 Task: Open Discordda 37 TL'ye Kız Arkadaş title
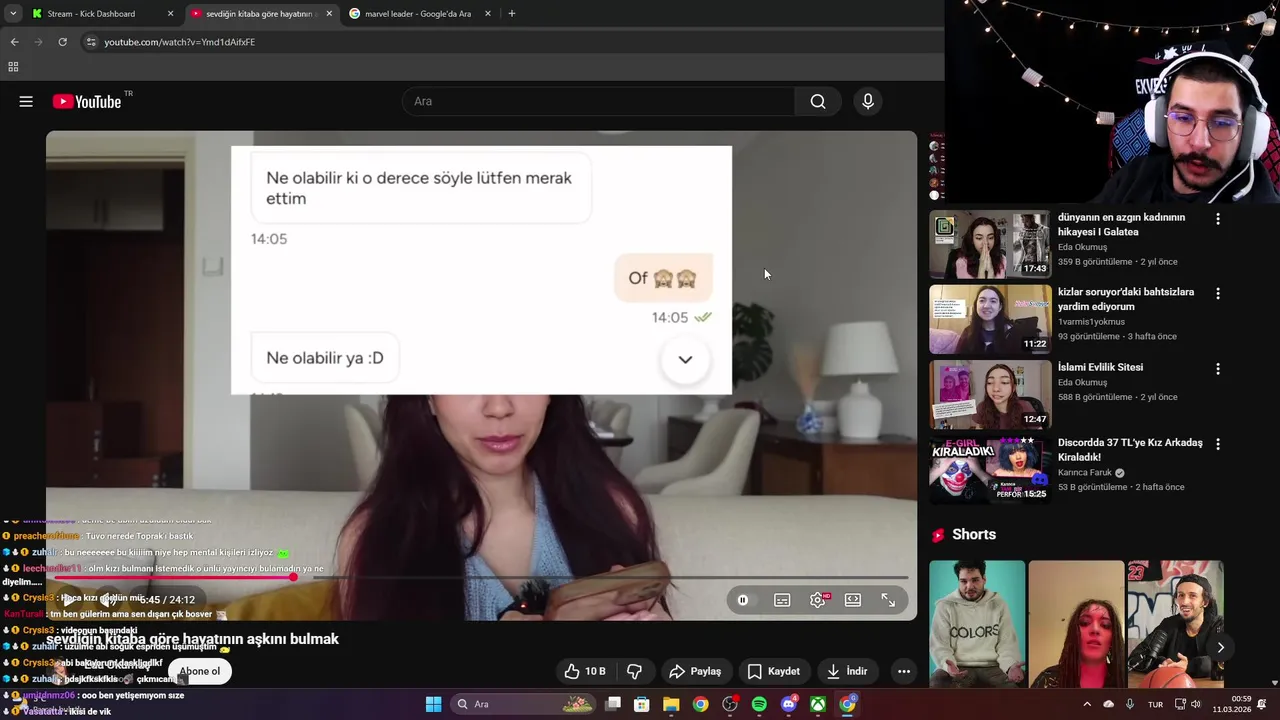[1130, 450]
